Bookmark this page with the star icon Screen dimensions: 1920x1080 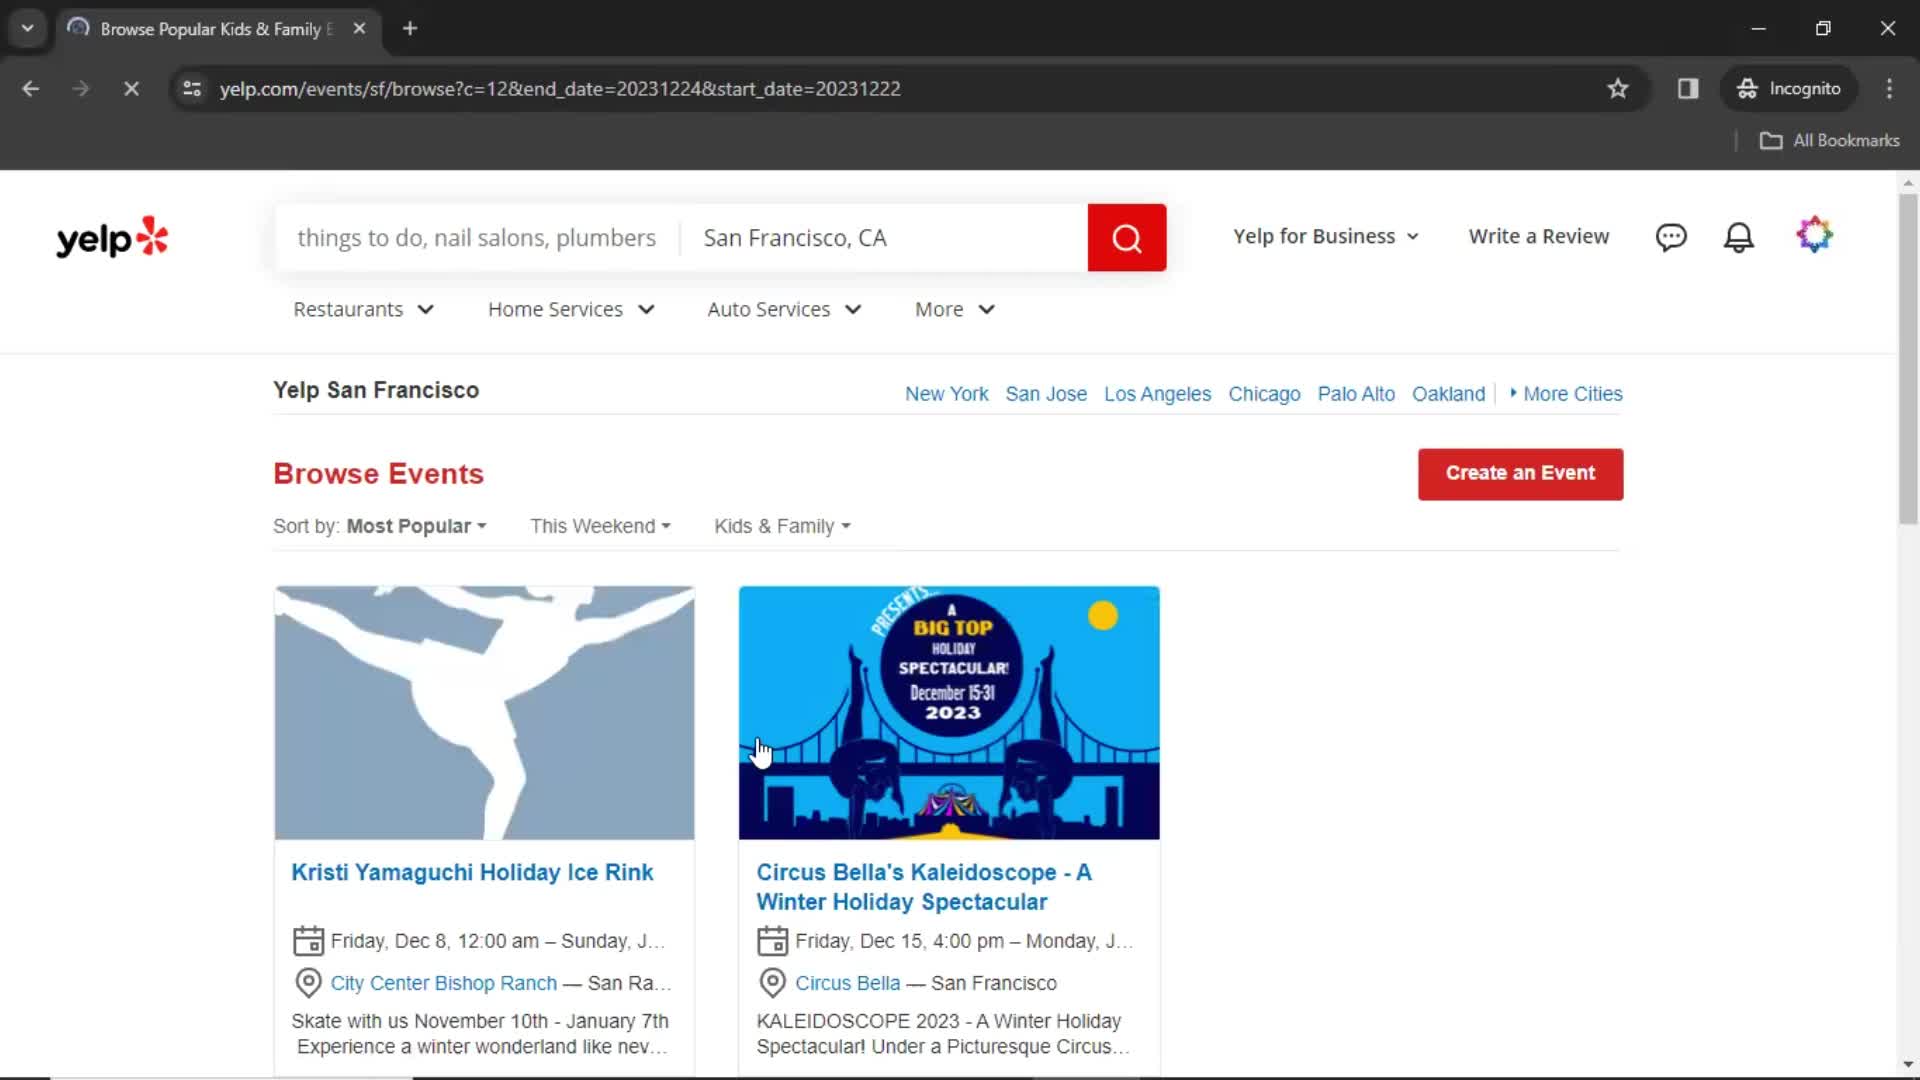tap(1618, 88)
